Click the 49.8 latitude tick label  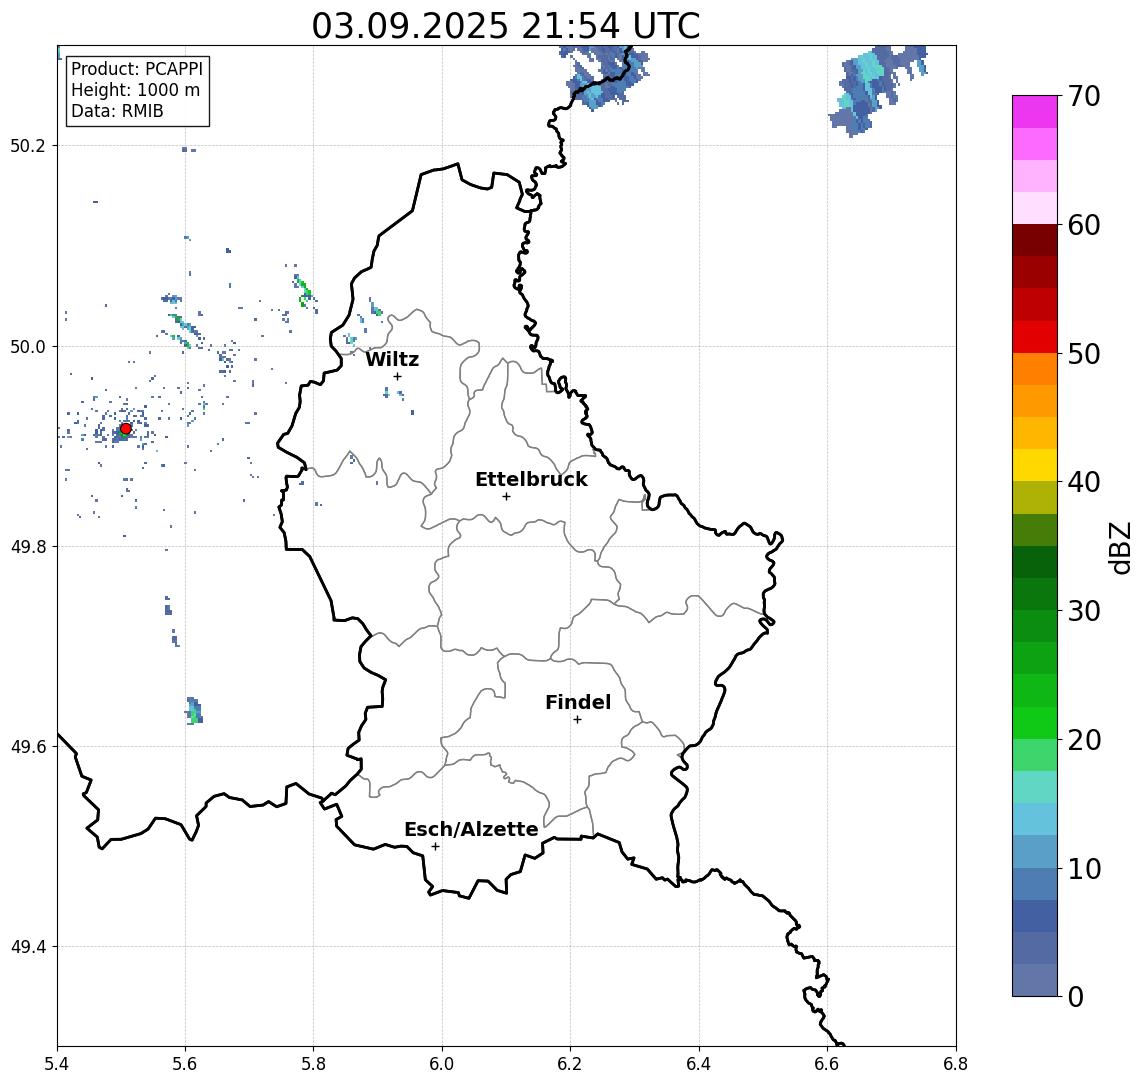[28, 546]
